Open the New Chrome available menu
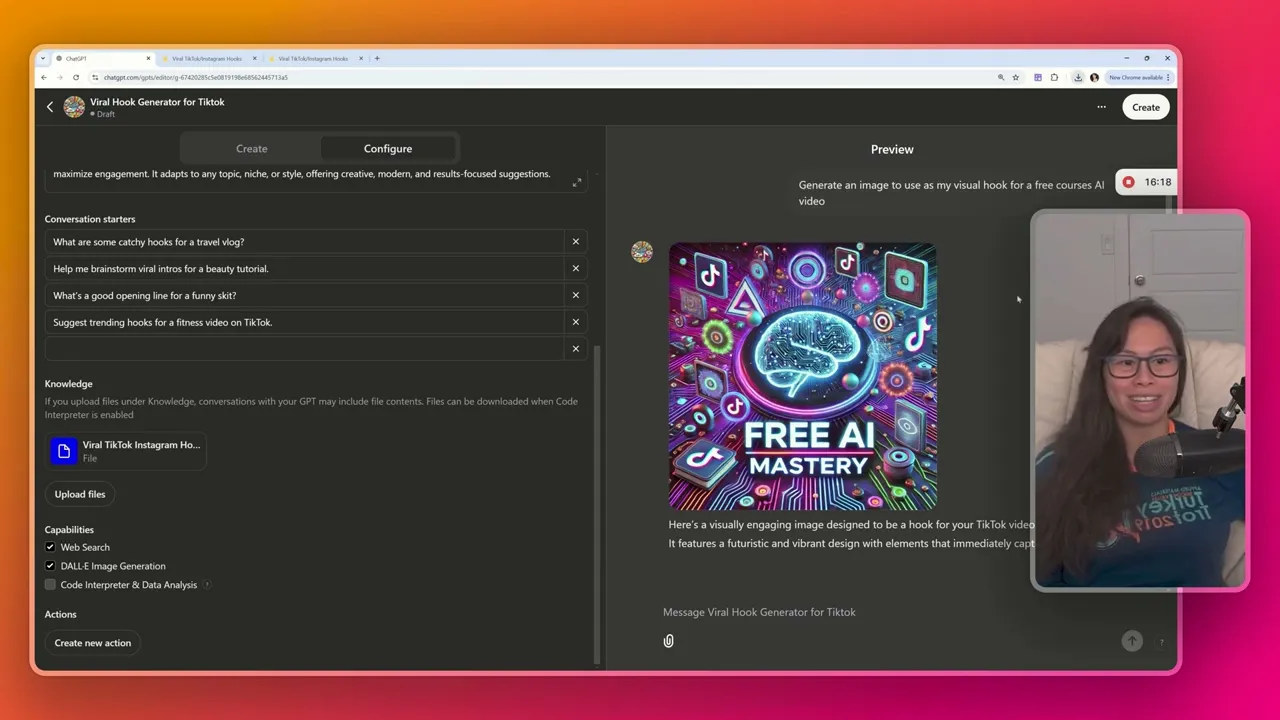 pyautogui.click(x=1138, y=77)
